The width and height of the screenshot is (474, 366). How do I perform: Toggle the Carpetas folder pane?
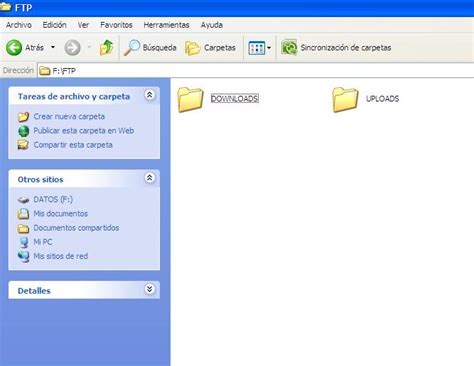tap(210, 48)
